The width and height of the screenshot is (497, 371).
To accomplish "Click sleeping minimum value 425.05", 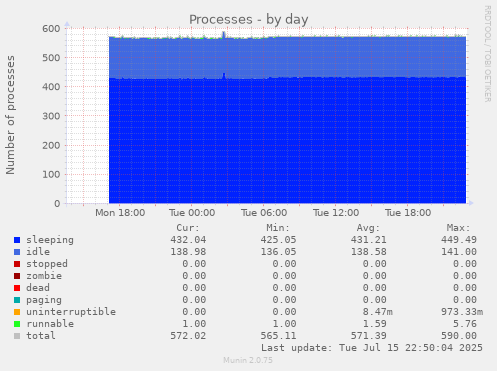I will click(x=278, y=240).
